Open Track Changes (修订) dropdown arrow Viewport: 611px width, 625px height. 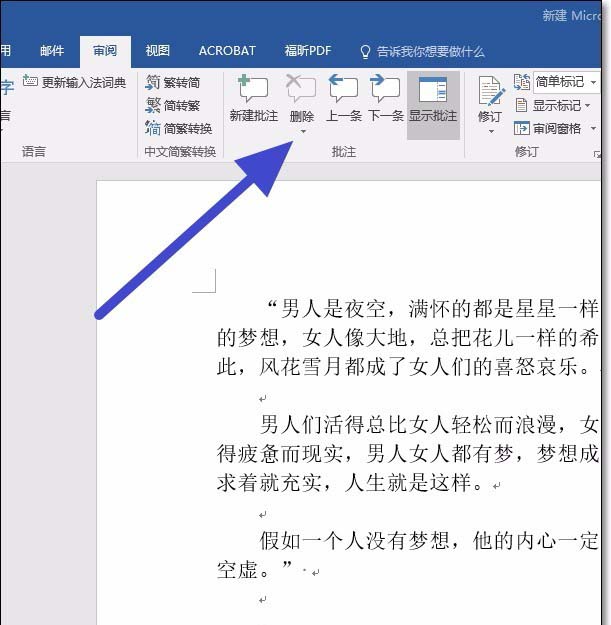[x=491, y=131]
